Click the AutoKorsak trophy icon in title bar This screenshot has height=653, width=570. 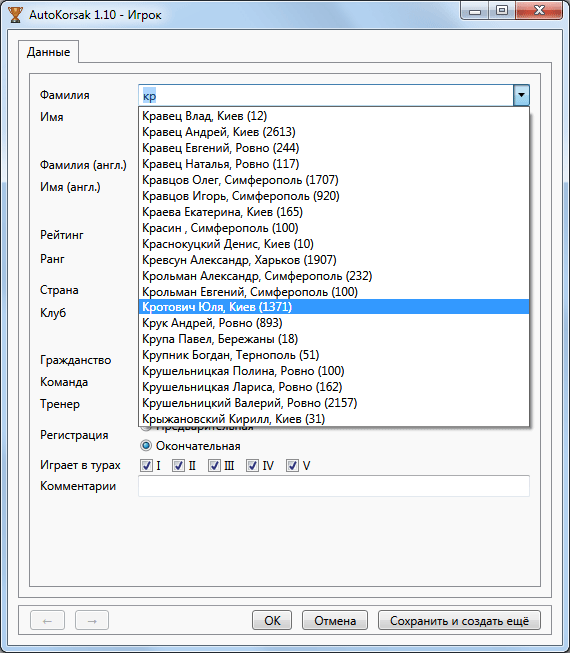point(15,15)
